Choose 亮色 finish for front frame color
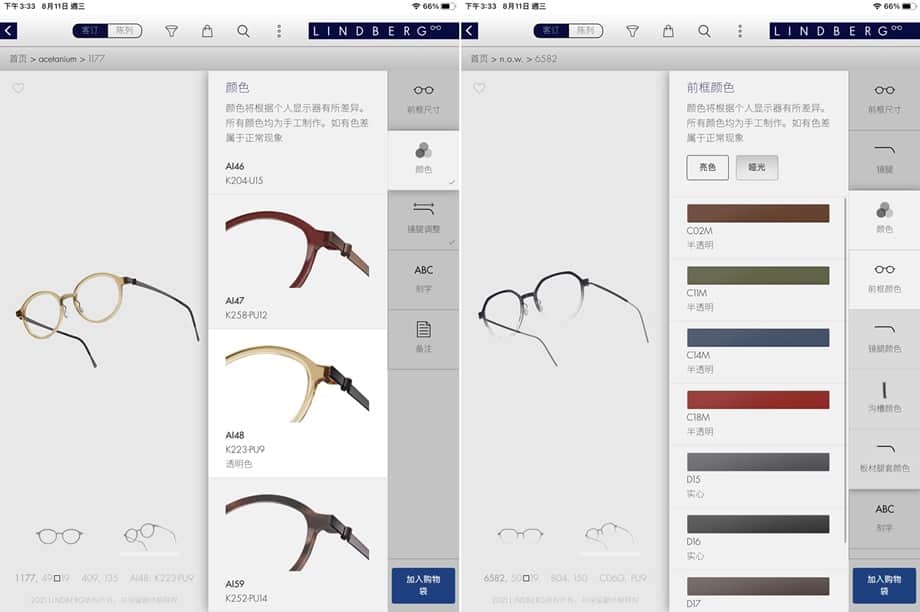This screenshot has height=612, width=920. (708, 167)
